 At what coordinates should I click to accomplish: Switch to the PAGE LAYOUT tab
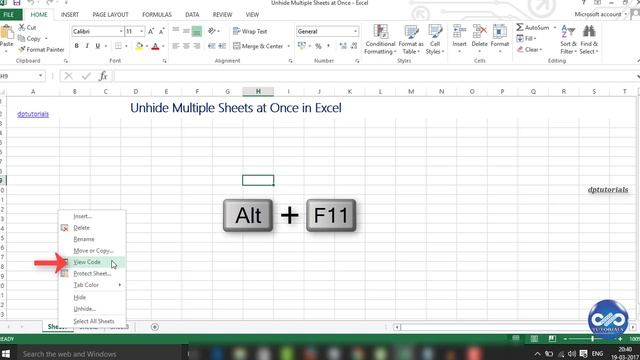tap(110, 15)
